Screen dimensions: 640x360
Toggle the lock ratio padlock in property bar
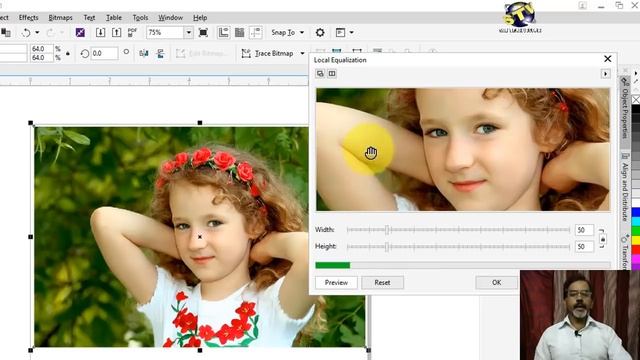pyautogui.click(x=68, y=53)
